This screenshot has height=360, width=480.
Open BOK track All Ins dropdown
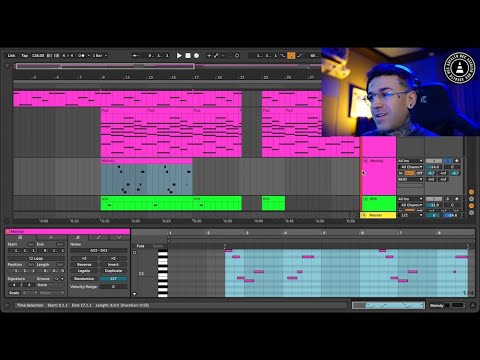(410, 199)
